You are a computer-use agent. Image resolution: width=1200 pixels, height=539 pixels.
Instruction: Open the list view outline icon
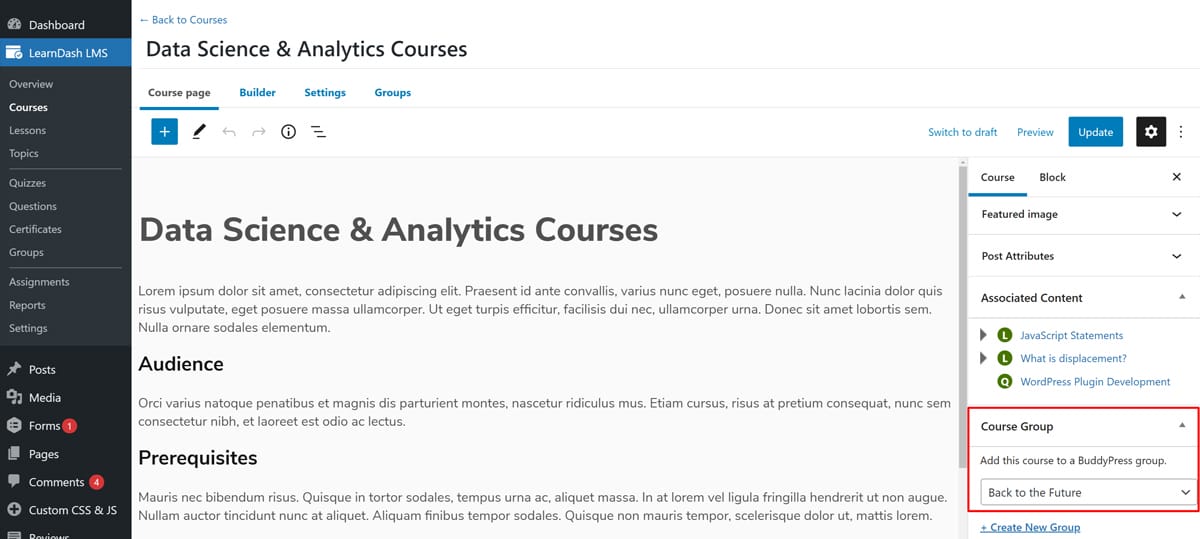pos(318,131)
